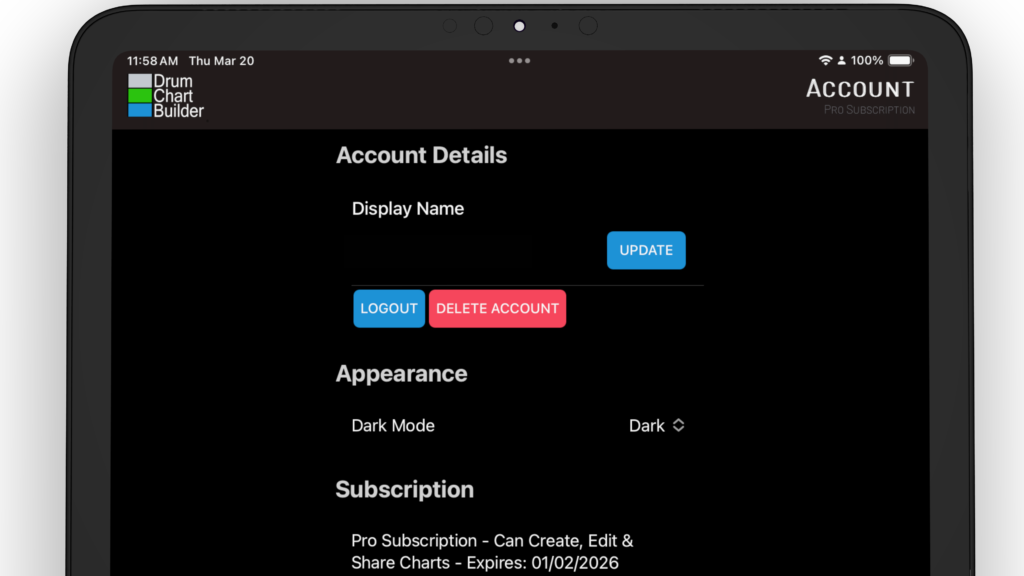Tap the 11:58 AM clock
1024x576 pixels.
(x=152, y=61)
